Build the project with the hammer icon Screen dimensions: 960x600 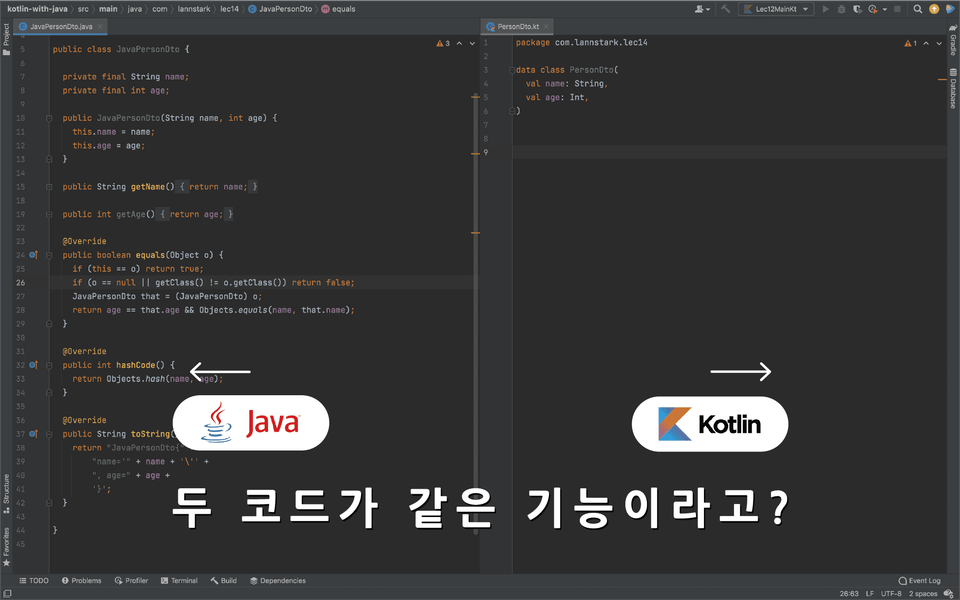click(x=726, y=9)
